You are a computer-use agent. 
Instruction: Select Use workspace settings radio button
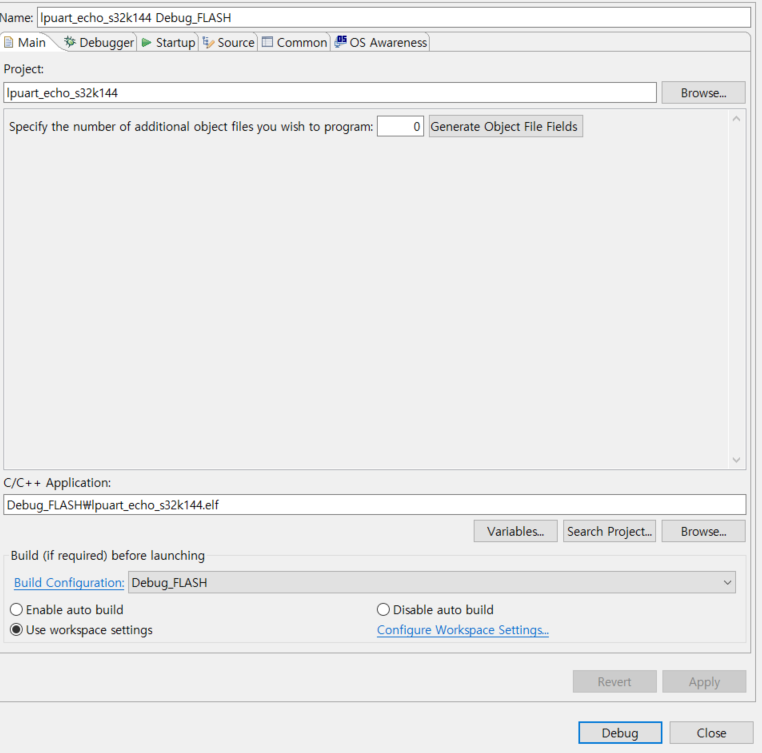(17, 630)
